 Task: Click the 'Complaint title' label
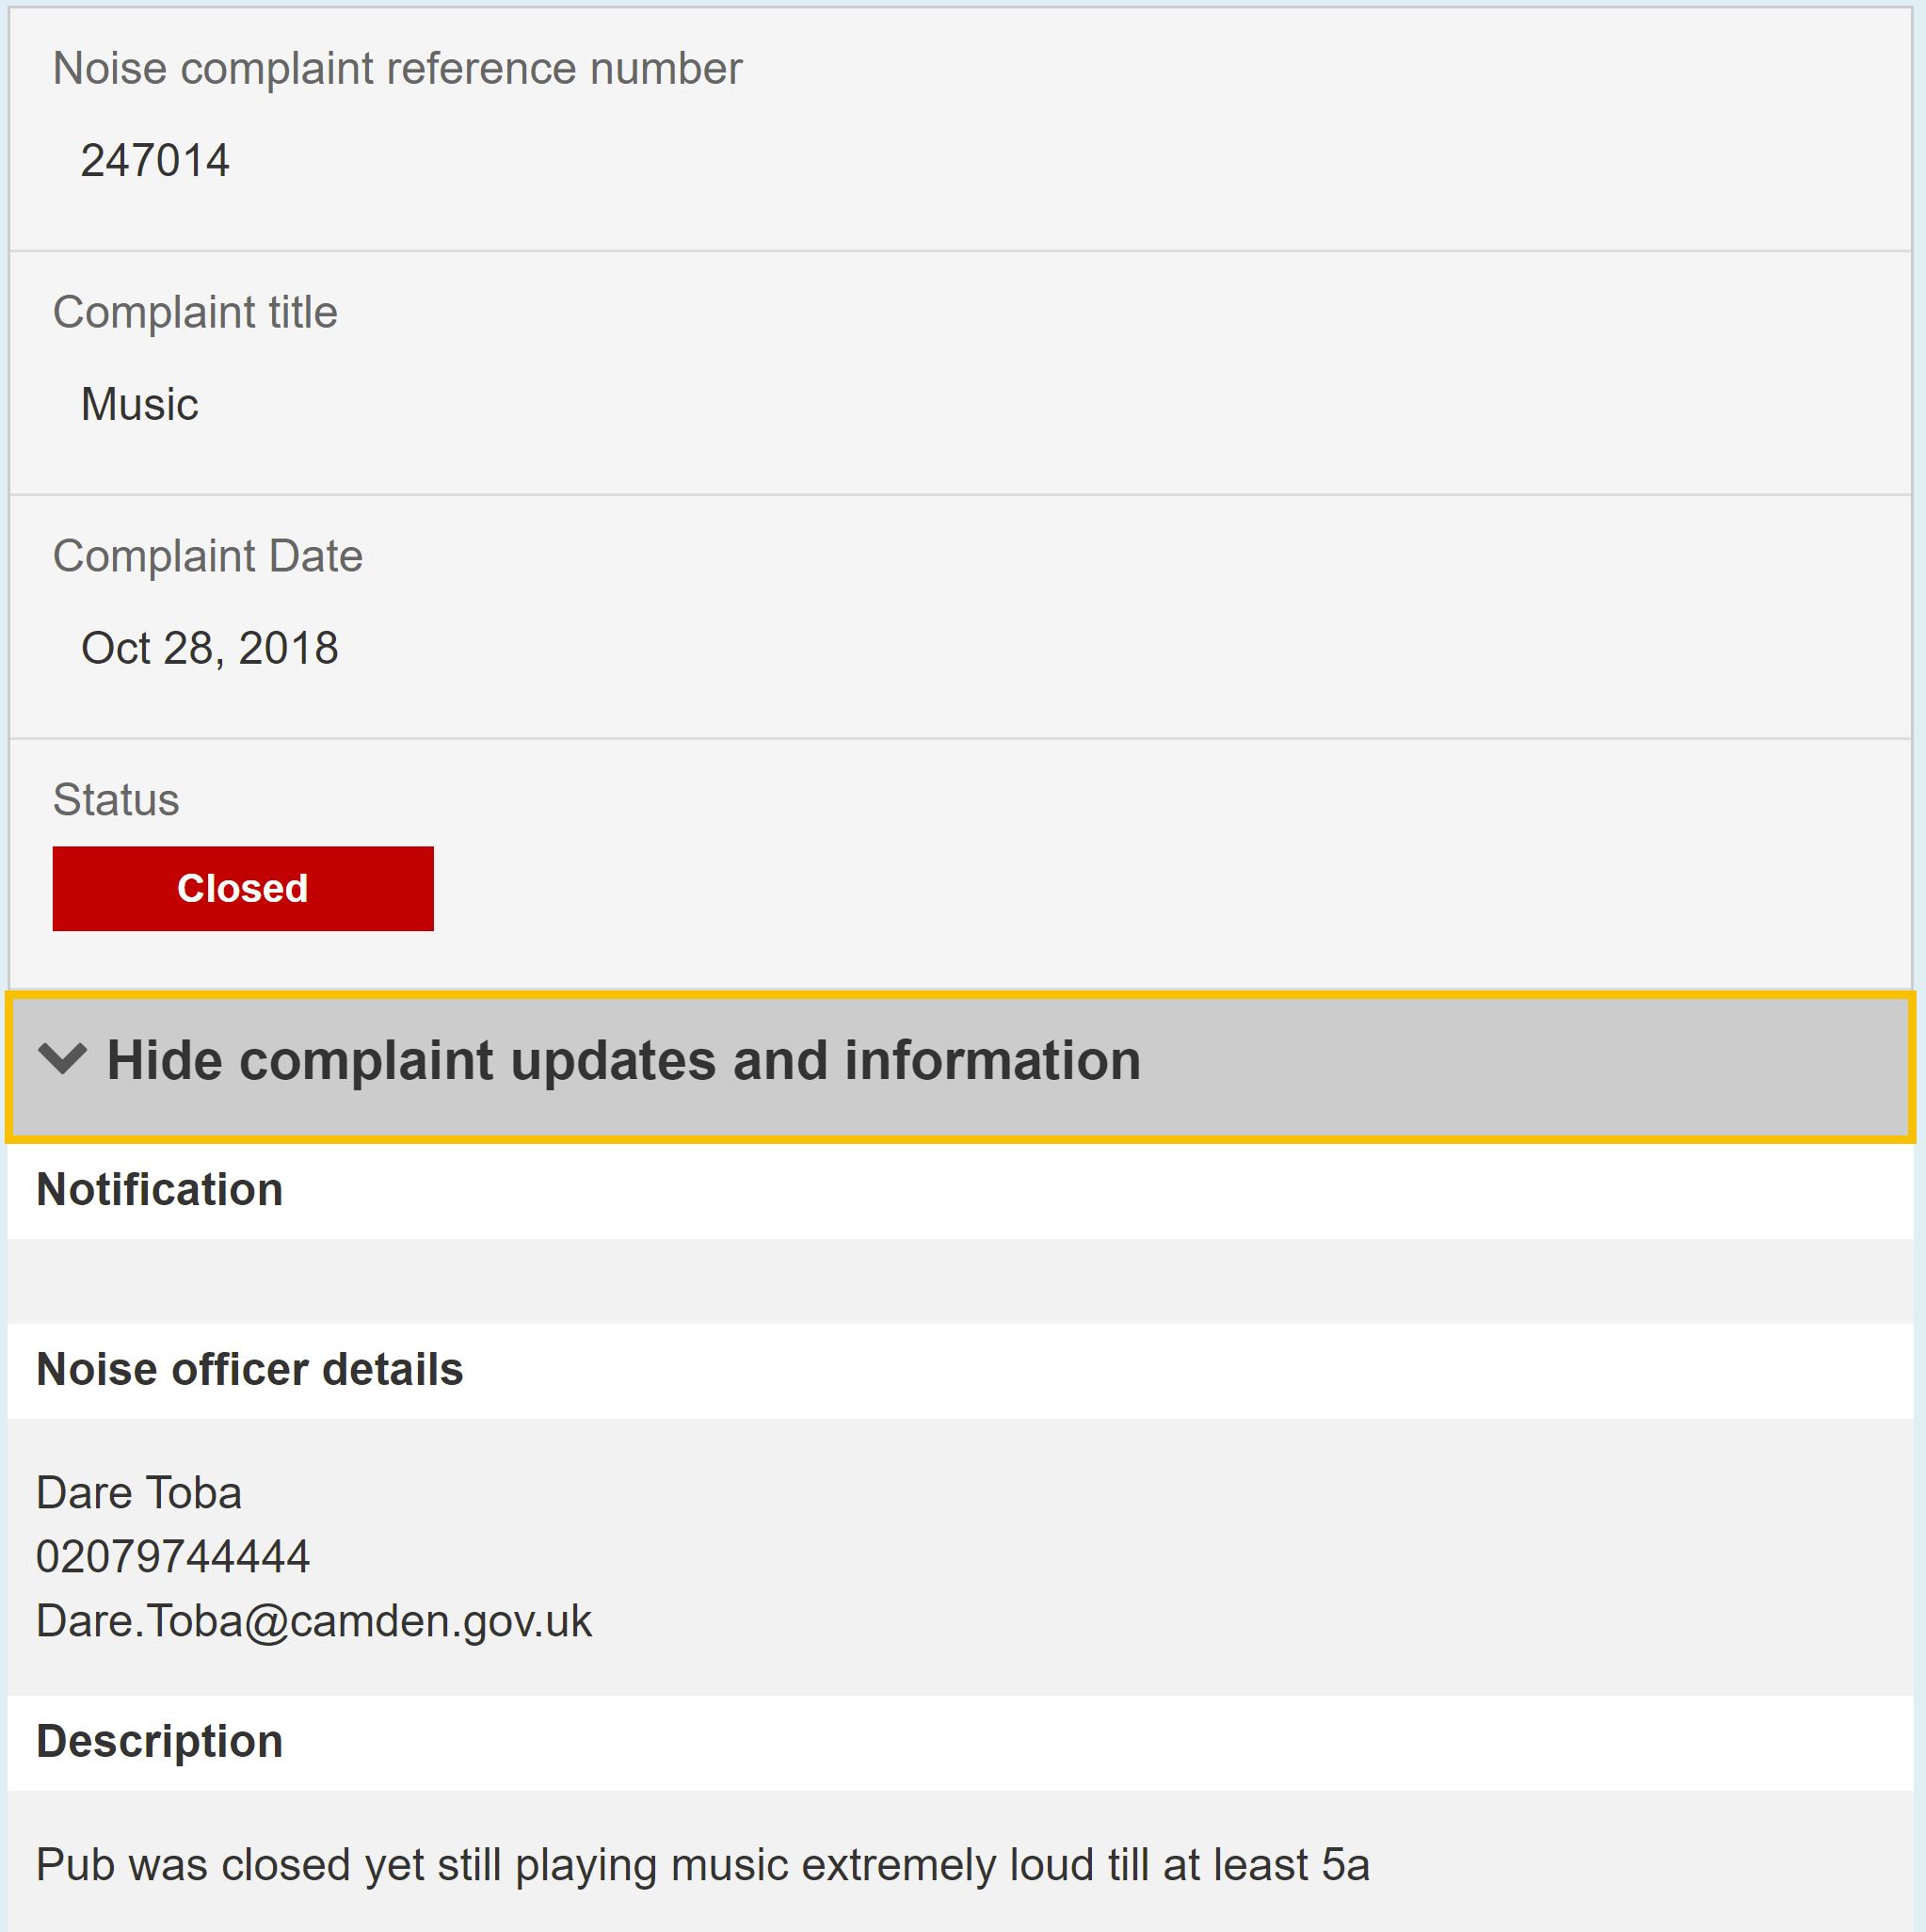coord(195,313)
